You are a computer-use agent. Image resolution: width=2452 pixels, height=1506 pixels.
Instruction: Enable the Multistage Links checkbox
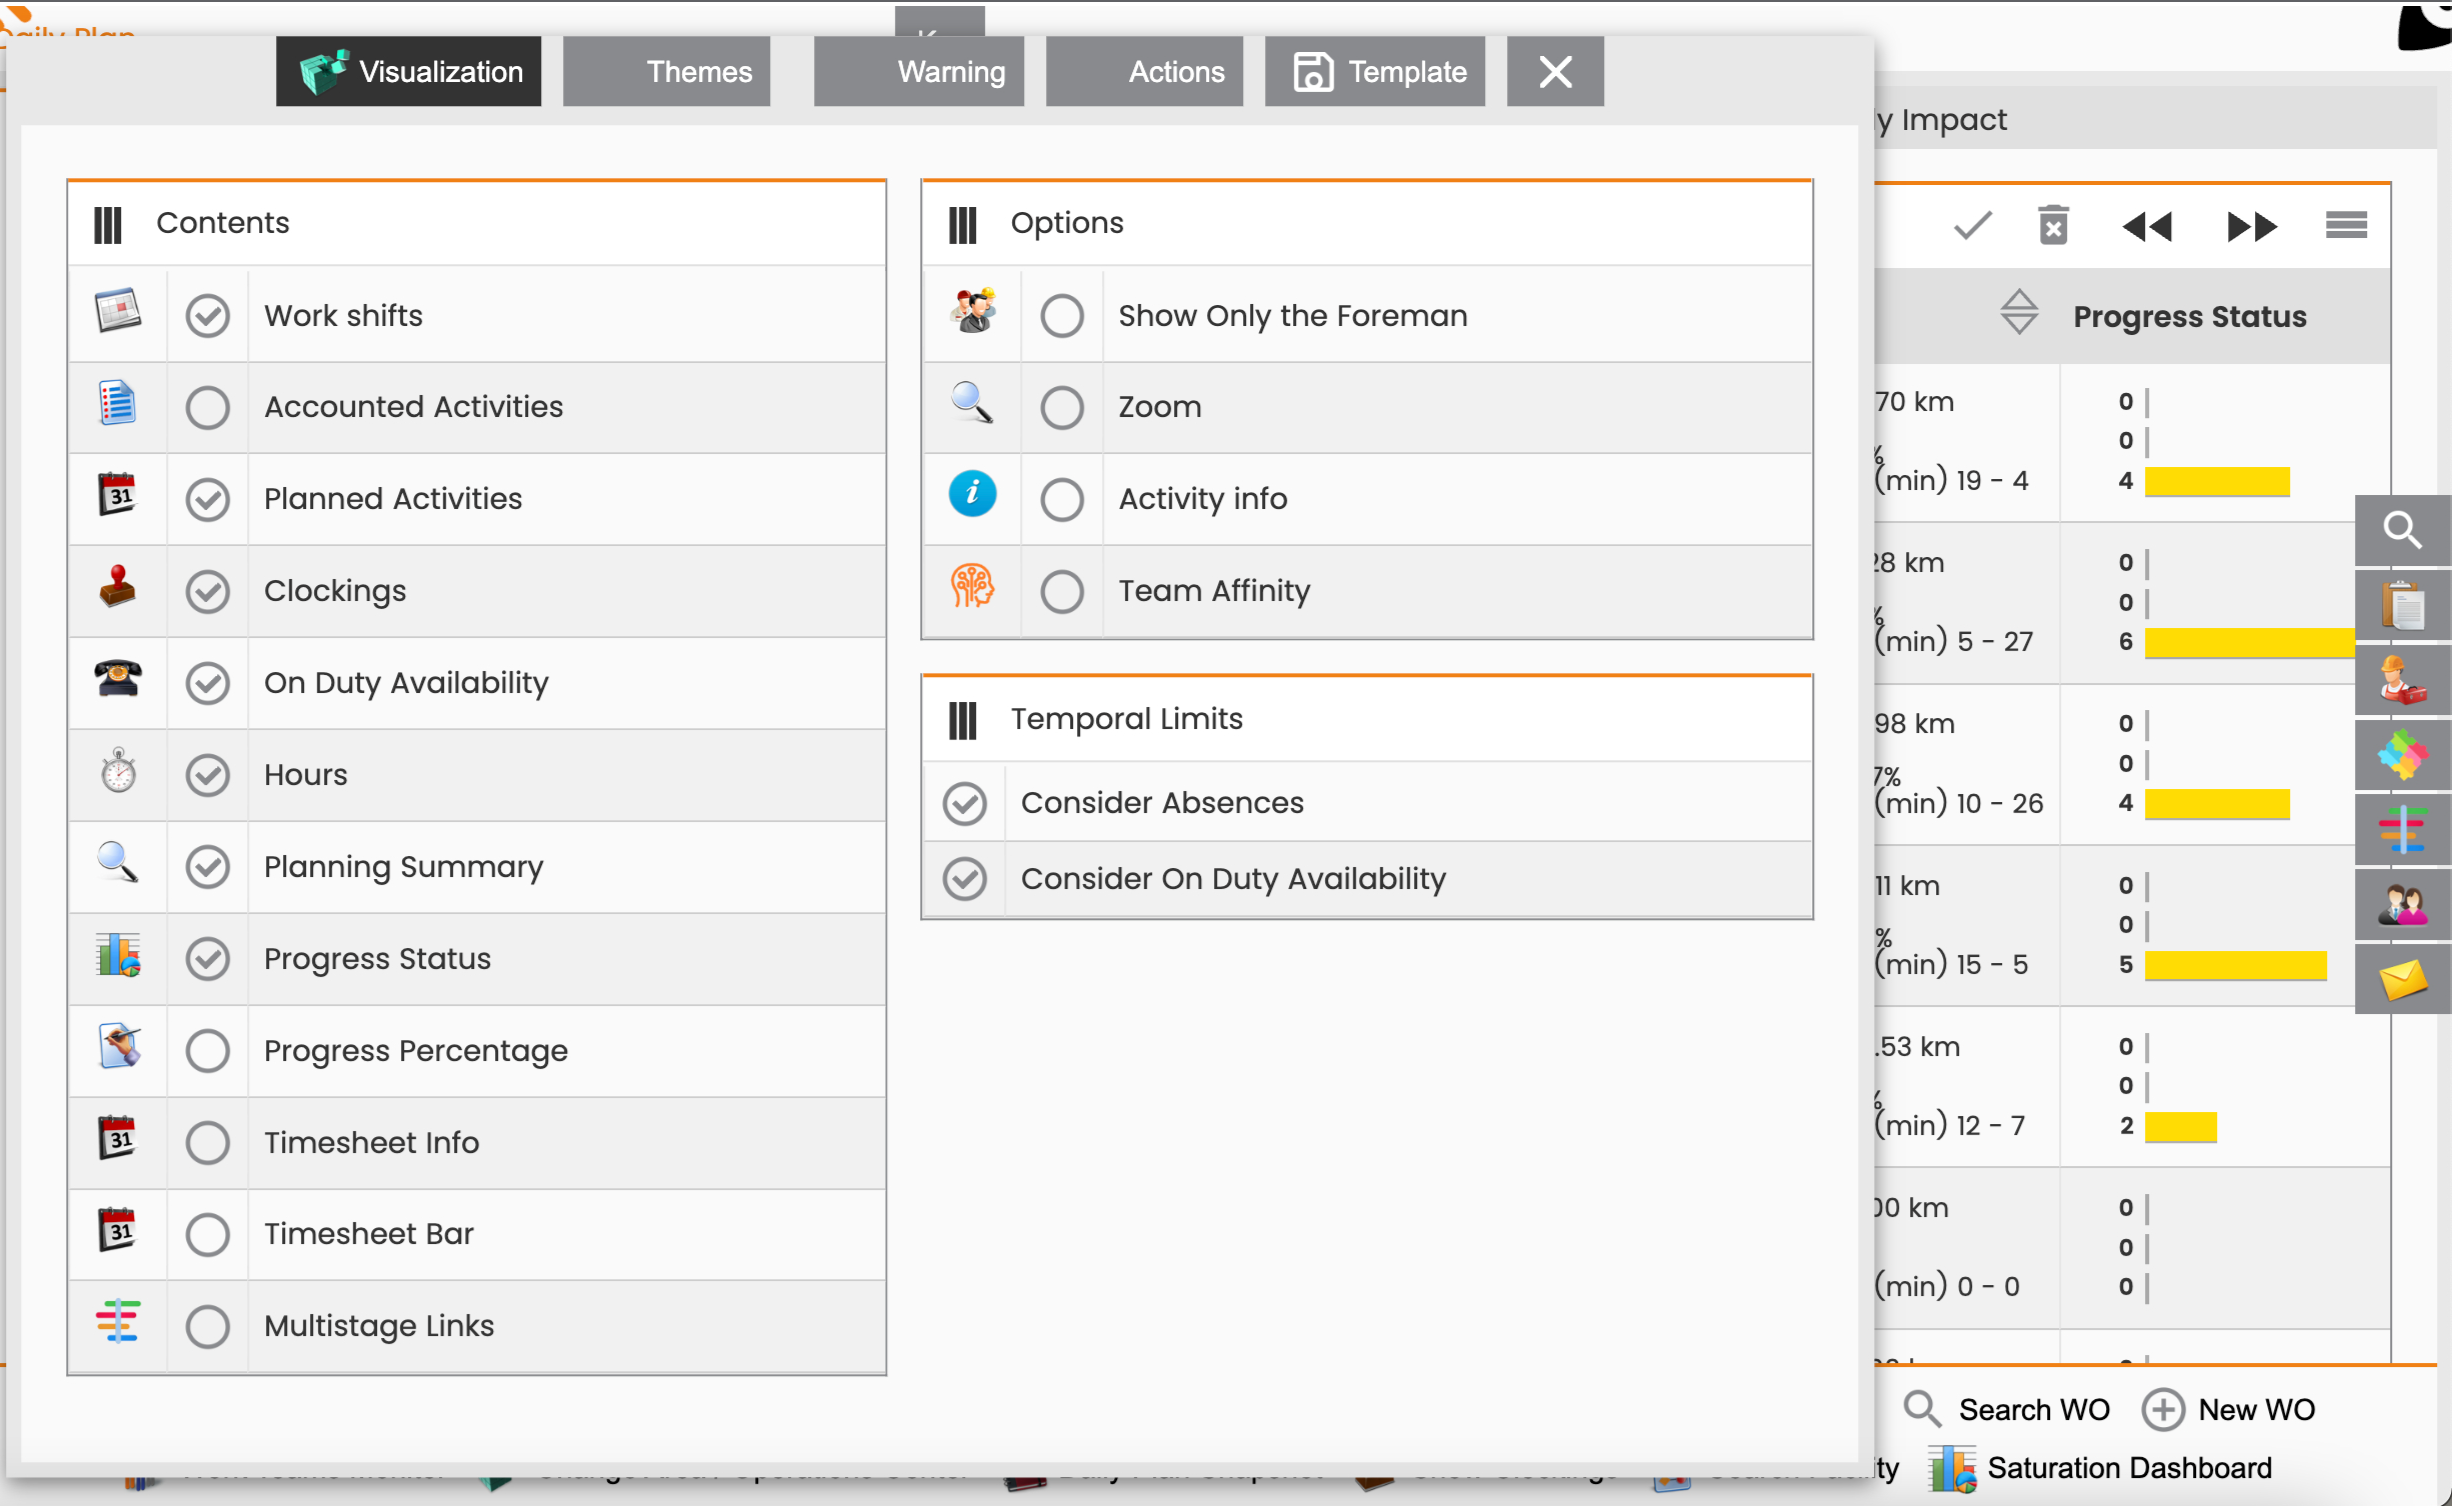208,1327
